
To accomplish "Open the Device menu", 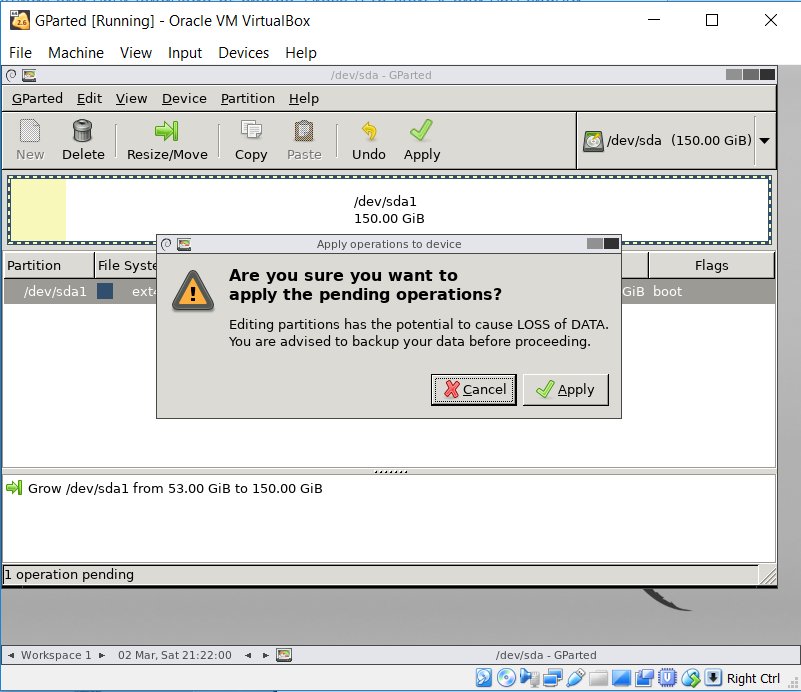I will pos(184,98).
